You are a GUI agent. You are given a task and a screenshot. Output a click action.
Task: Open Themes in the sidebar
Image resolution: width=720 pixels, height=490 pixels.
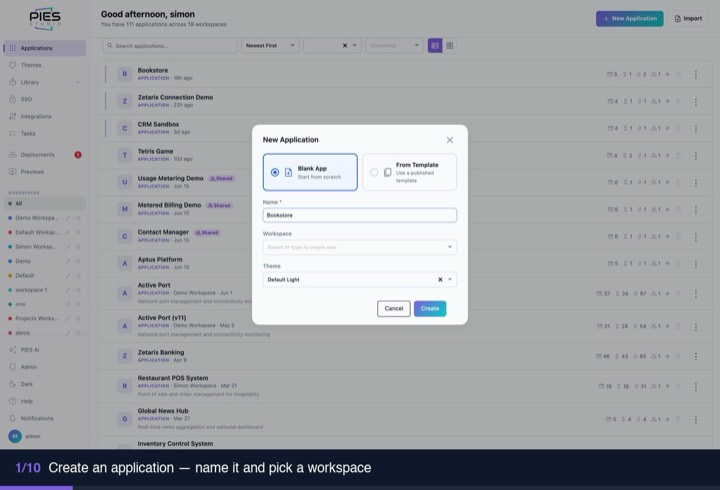pyautogui.click(x=45, y=65)
